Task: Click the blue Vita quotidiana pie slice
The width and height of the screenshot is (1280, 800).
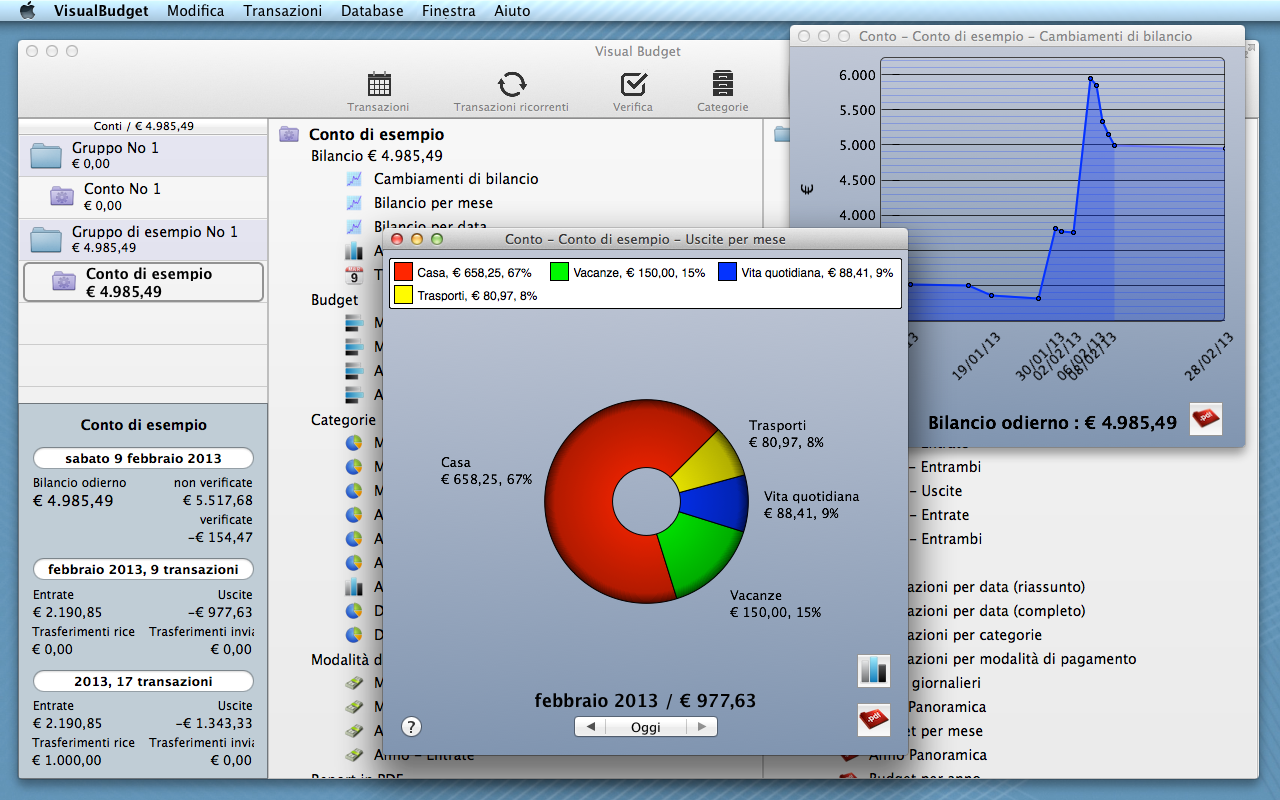Action: pyautogui.click(x=716, y=505)
